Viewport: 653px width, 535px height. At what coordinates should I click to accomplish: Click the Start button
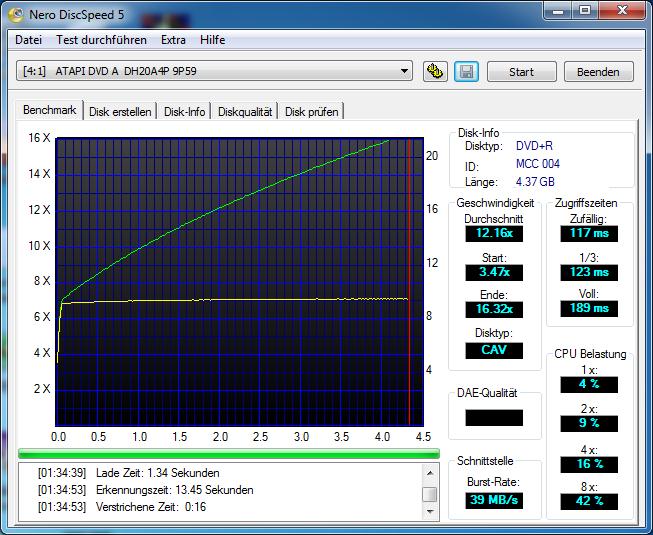pos(521,72)
